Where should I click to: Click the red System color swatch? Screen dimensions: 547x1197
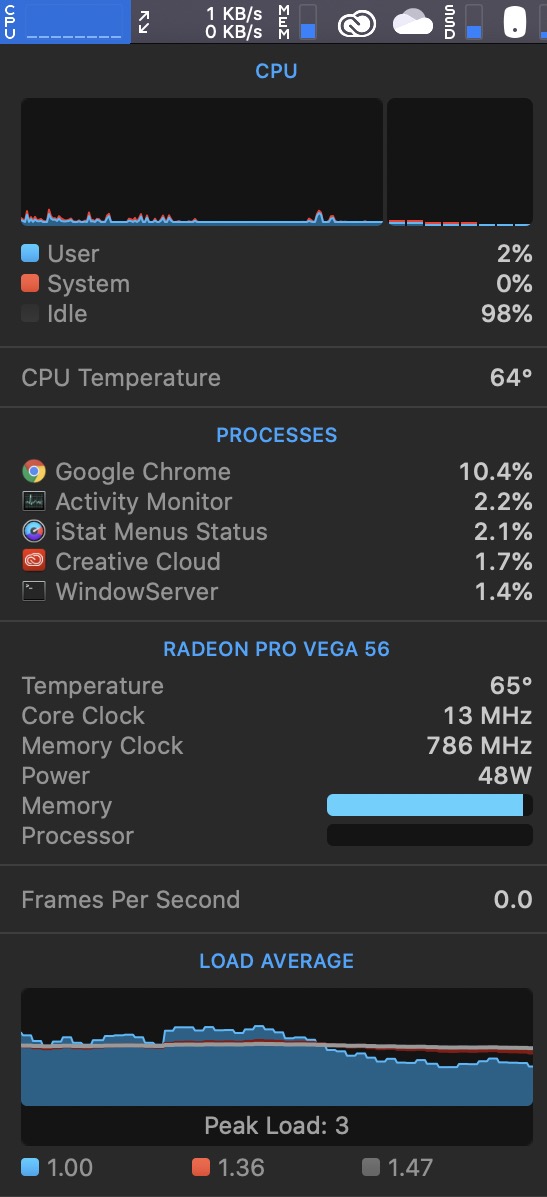[x=30, y=283]
